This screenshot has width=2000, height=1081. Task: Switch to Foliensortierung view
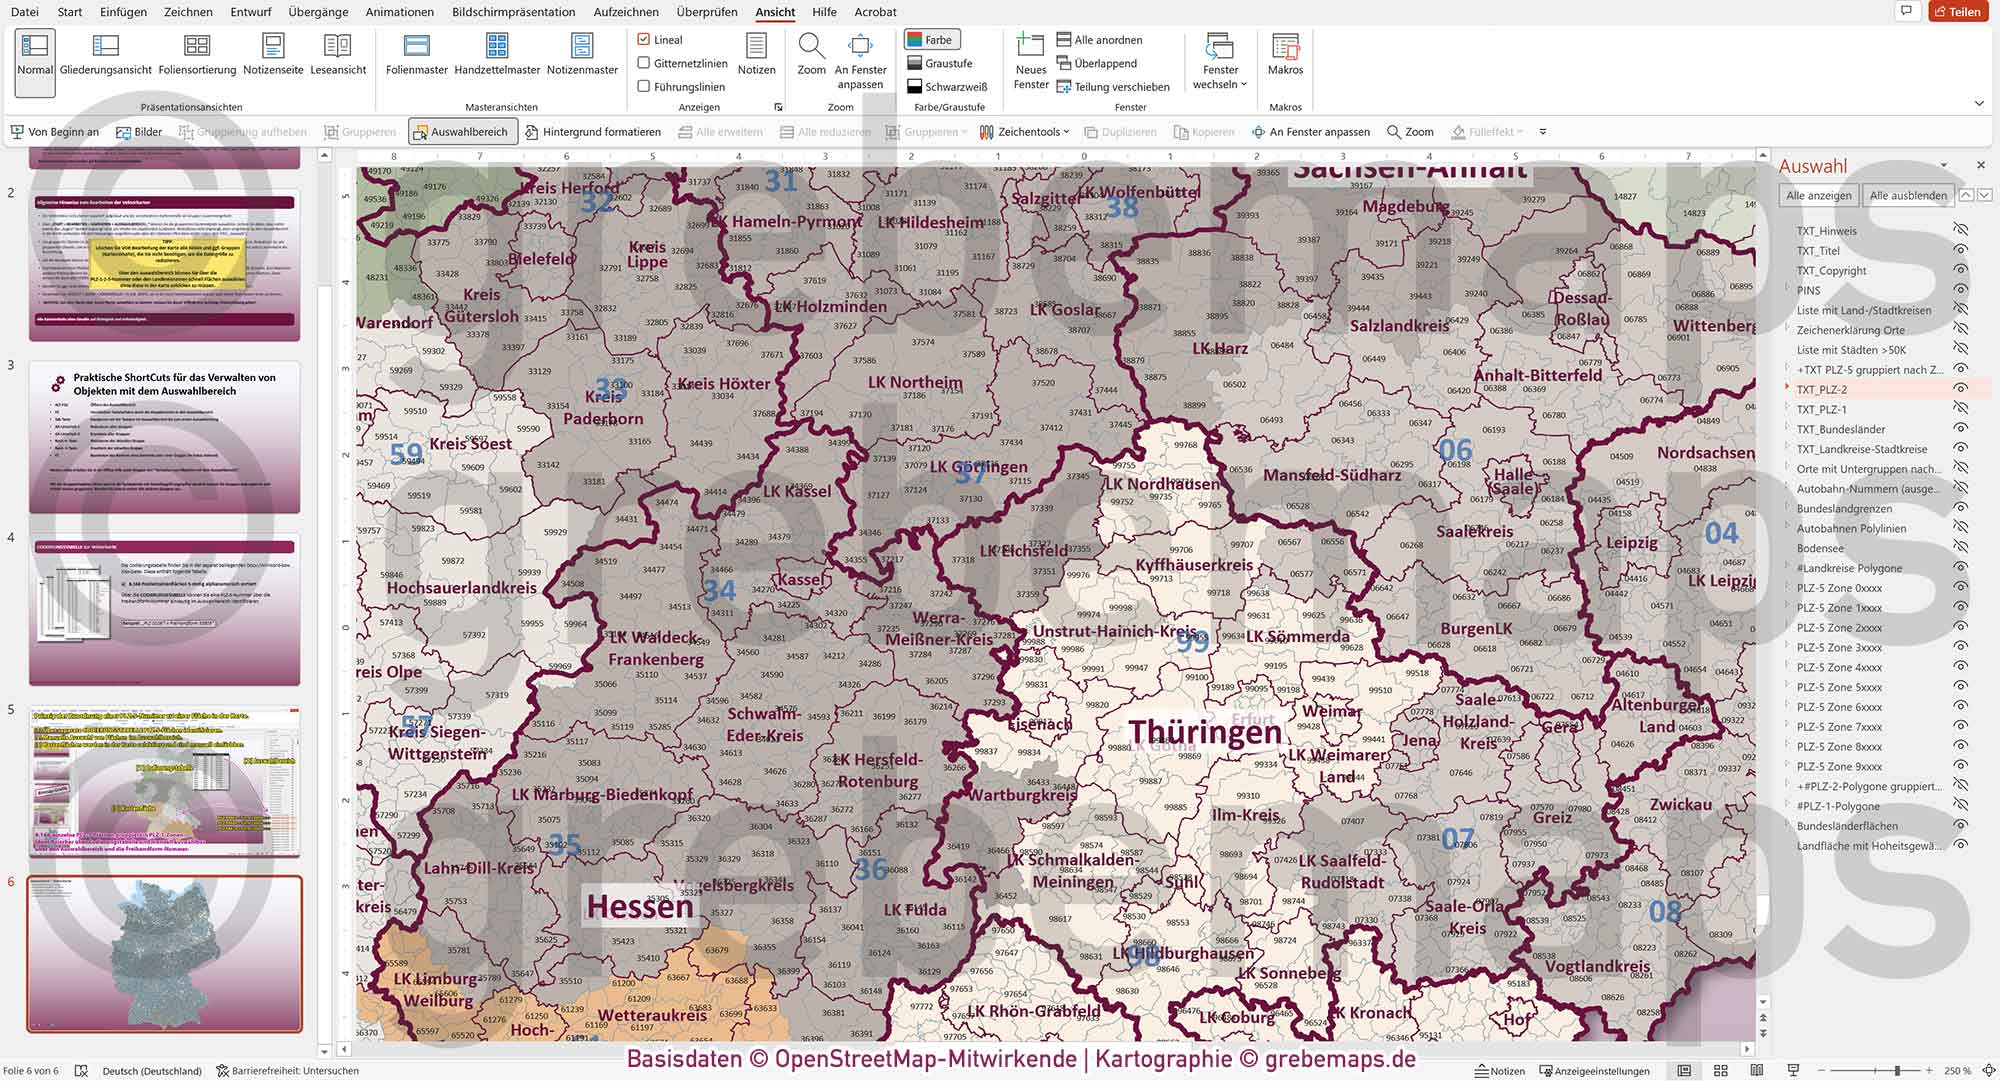(x=196, y=55)
